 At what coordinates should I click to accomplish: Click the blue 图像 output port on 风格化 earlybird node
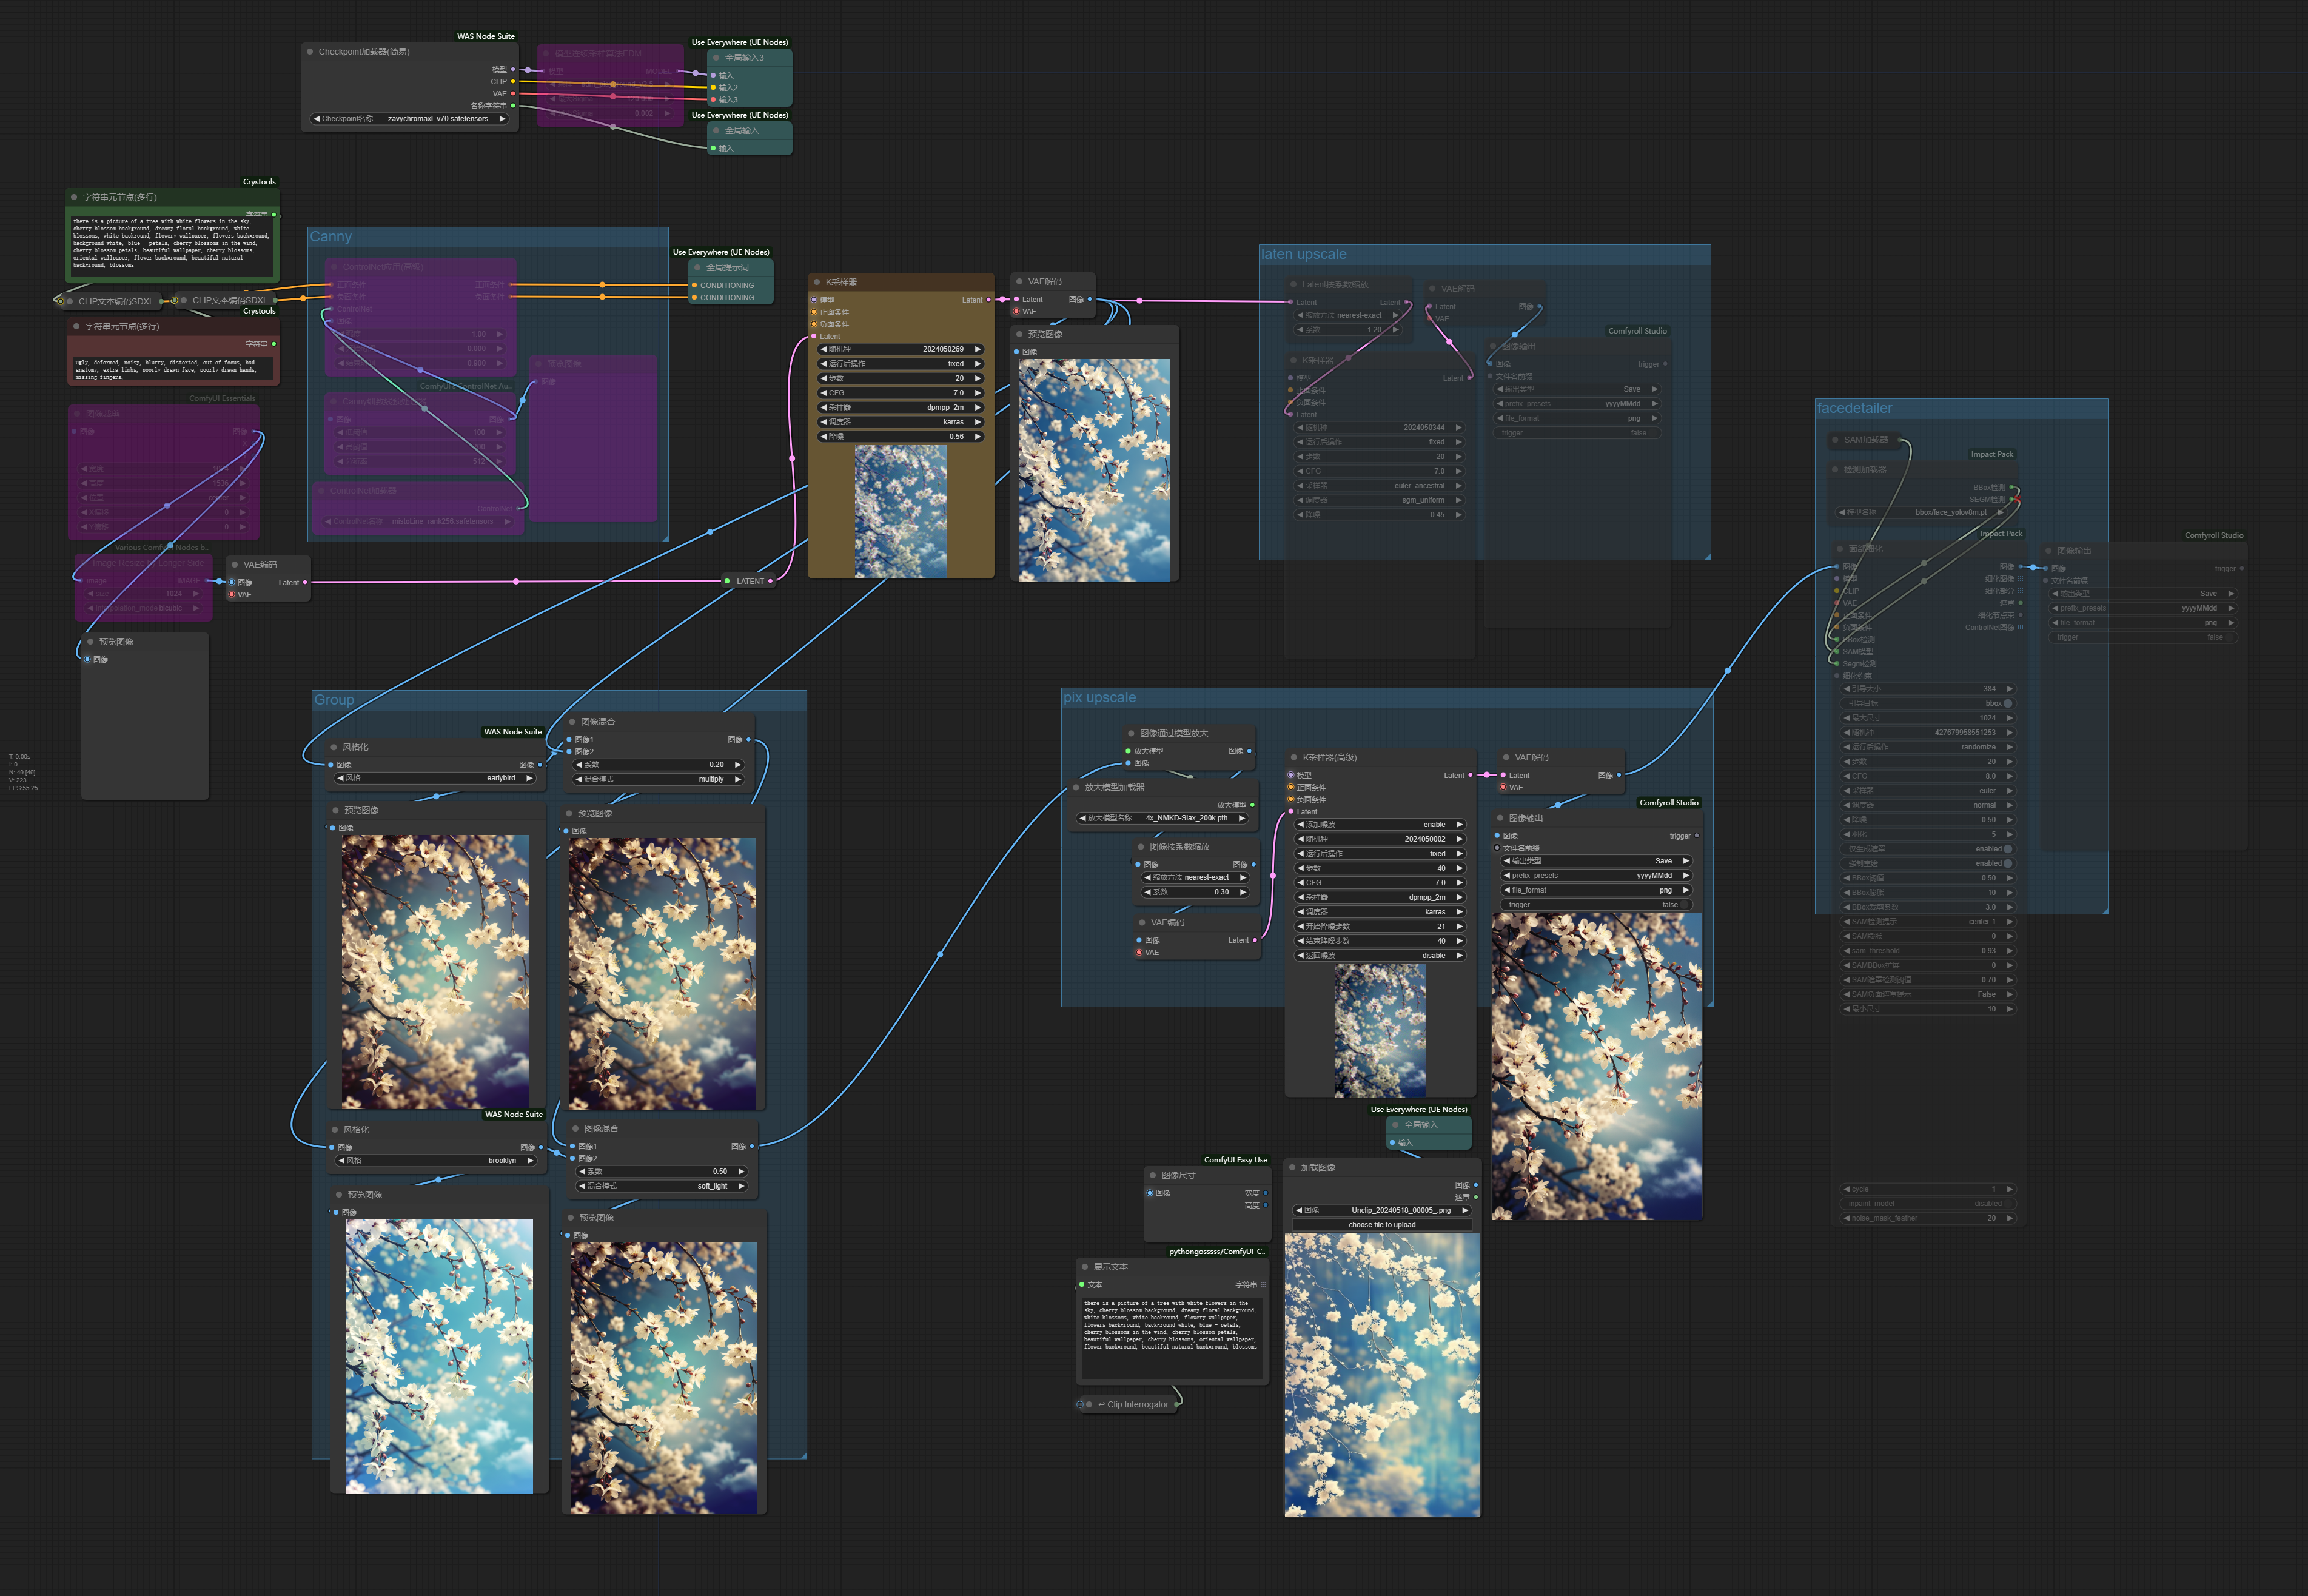541,765
